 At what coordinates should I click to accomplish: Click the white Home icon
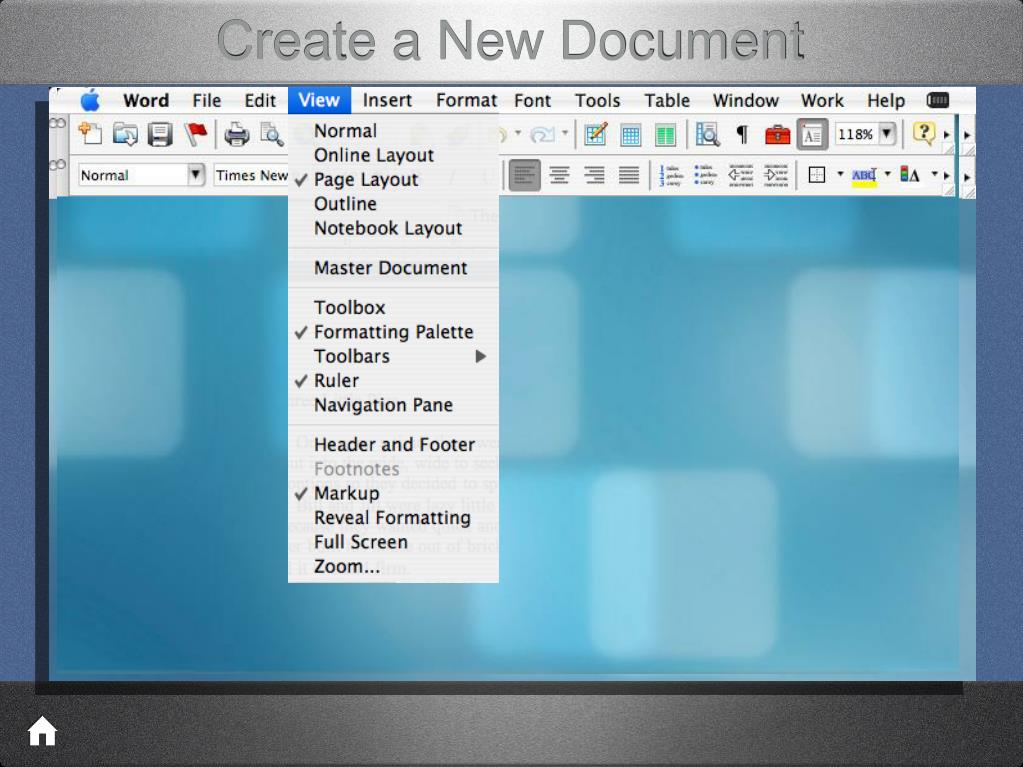pyautogui.click(x=42, y=730)
